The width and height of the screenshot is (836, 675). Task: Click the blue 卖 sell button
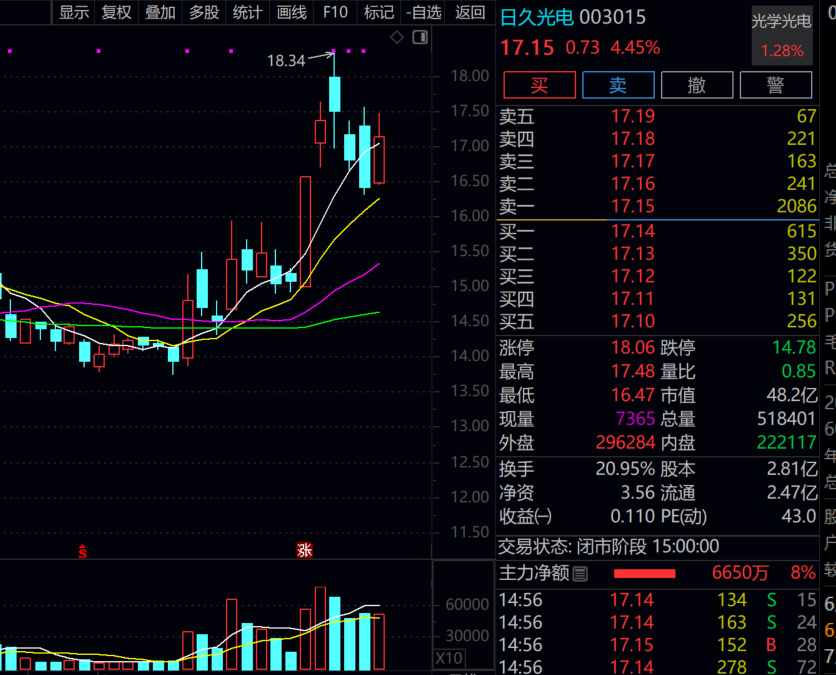point(618,85)
